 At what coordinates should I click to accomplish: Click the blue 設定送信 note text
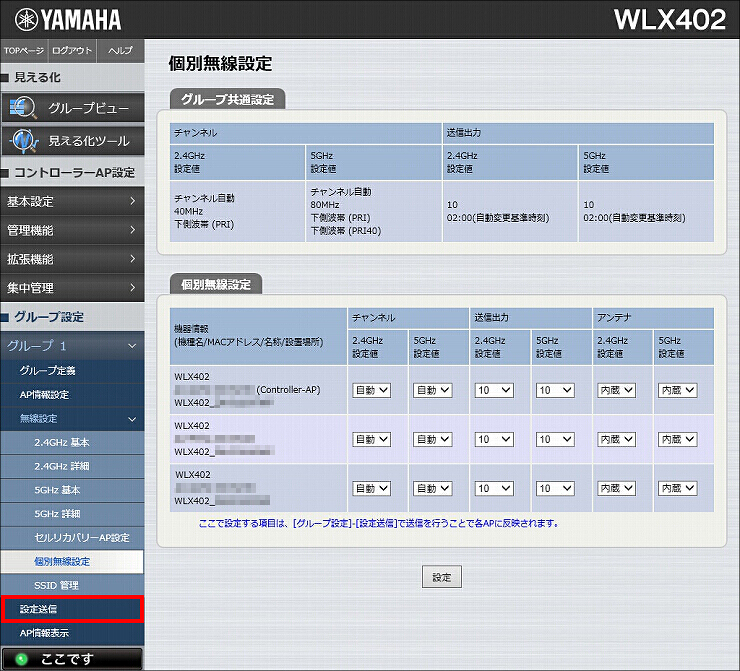pyautogui.click(x=378, y=523)
